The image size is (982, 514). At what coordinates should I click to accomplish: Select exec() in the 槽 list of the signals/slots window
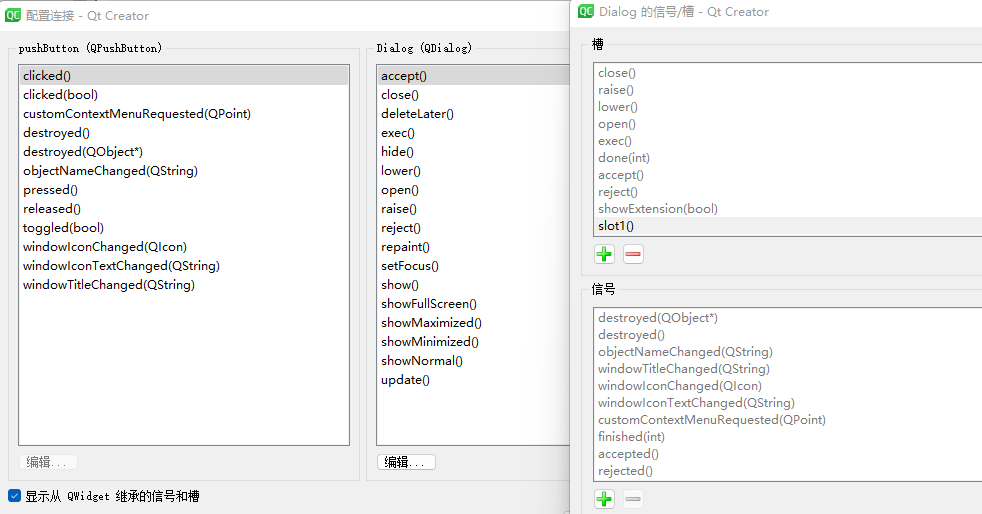pyautogui.click(x=788, y=141)
